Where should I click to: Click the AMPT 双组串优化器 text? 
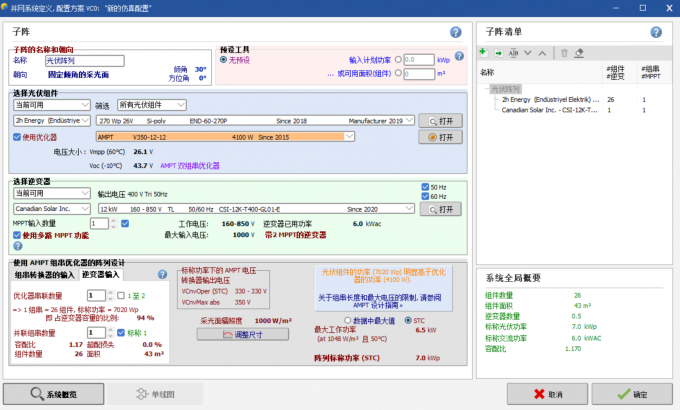click(x=190, y=165)
